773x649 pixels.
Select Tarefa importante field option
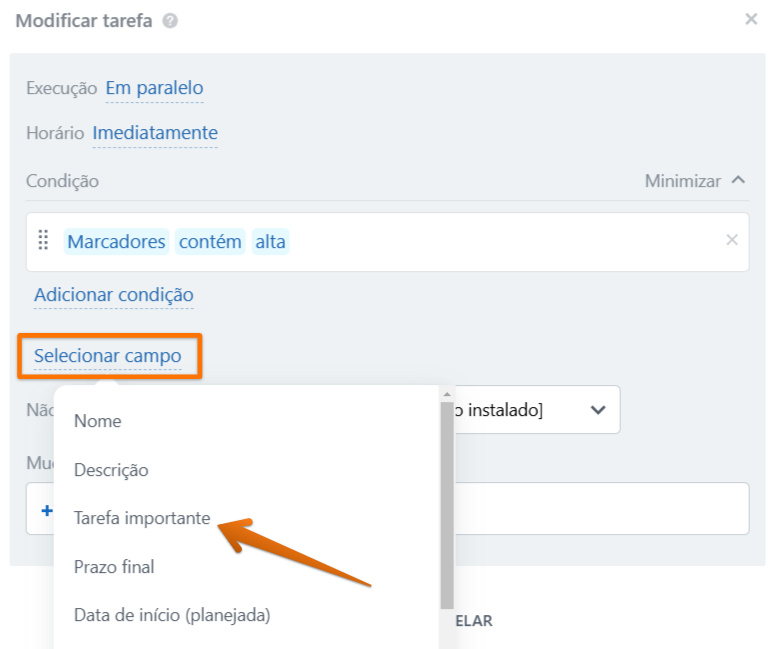142,518
